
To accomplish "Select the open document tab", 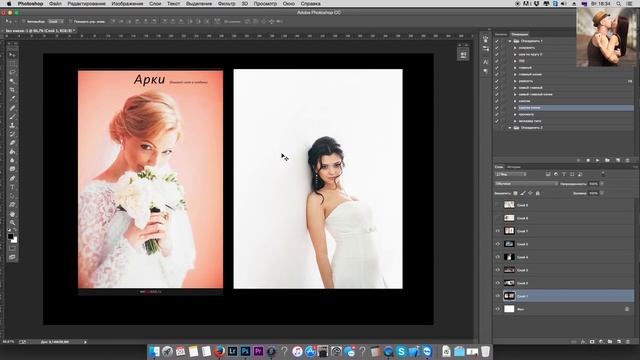I will [x=39, y=31].
